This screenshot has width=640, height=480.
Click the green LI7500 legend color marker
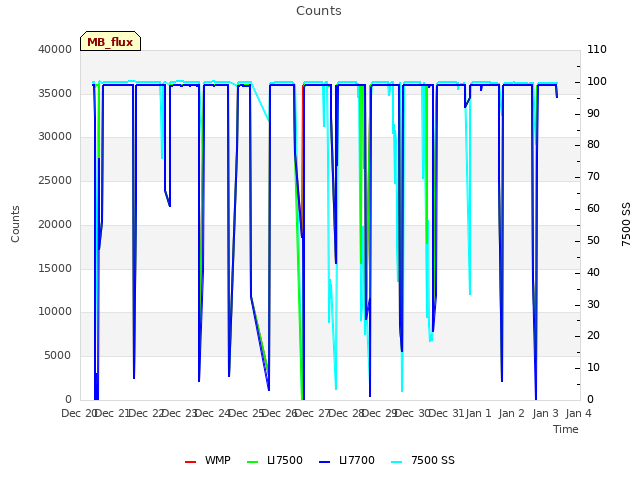[x=253, y=462]
